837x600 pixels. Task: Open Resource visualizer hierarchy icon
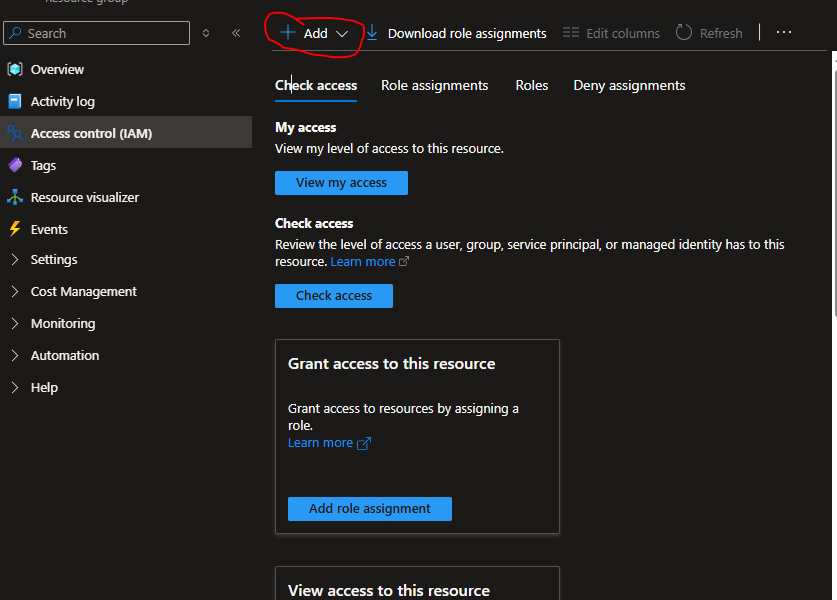tap(15, 198)
